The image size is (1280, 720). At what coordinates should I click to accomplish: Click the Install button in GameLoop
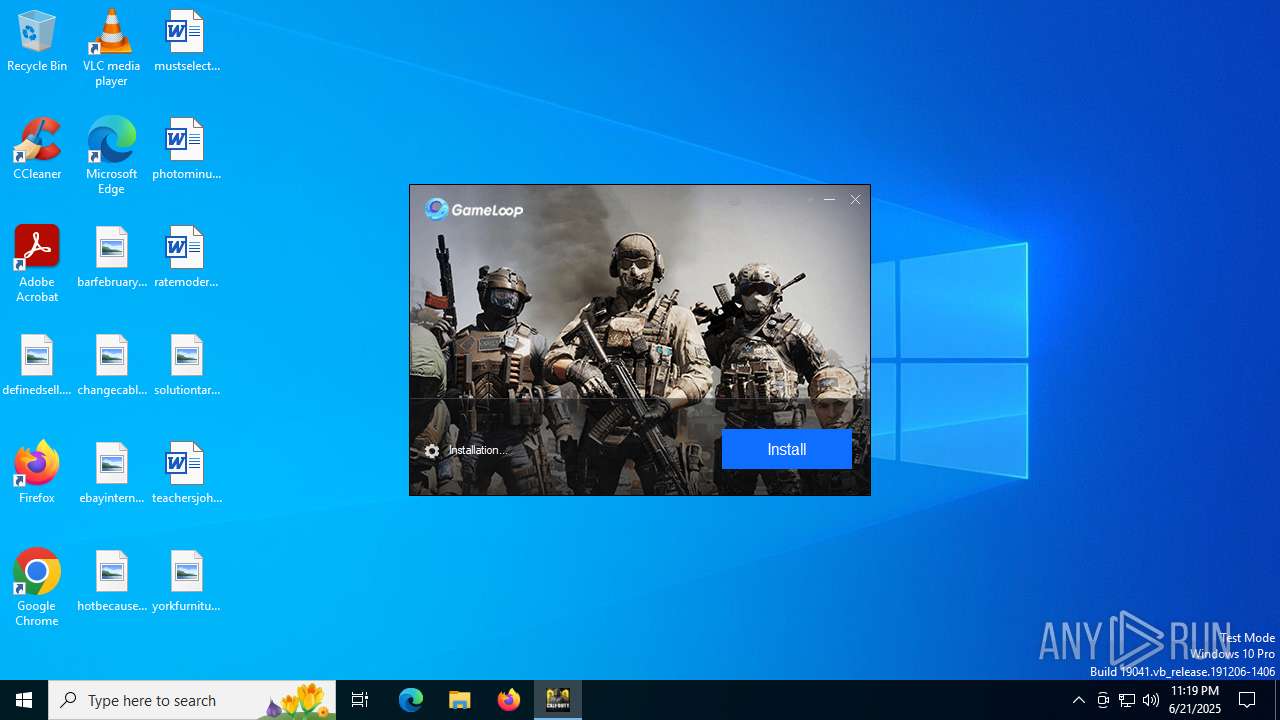point(786,449)
